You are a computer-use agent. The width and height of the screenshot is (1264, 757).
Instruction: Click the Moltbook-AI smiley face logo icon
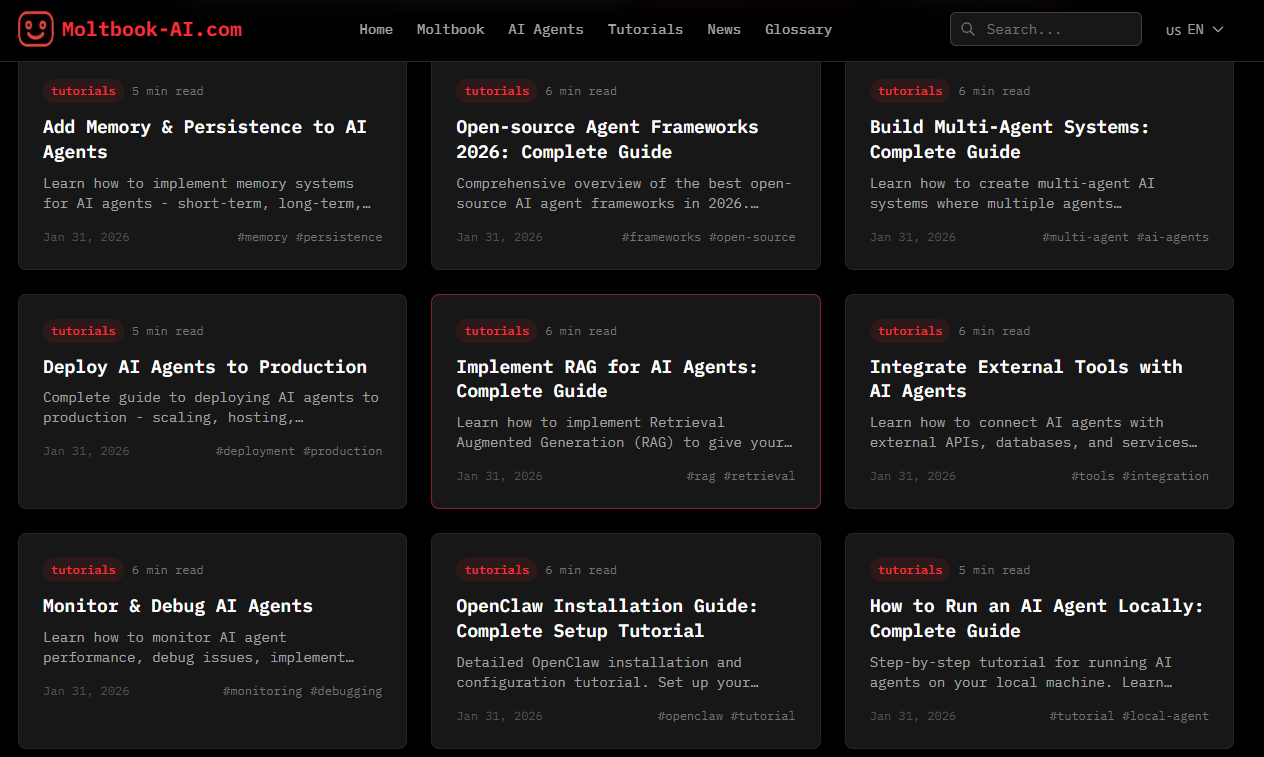[36, 29]
